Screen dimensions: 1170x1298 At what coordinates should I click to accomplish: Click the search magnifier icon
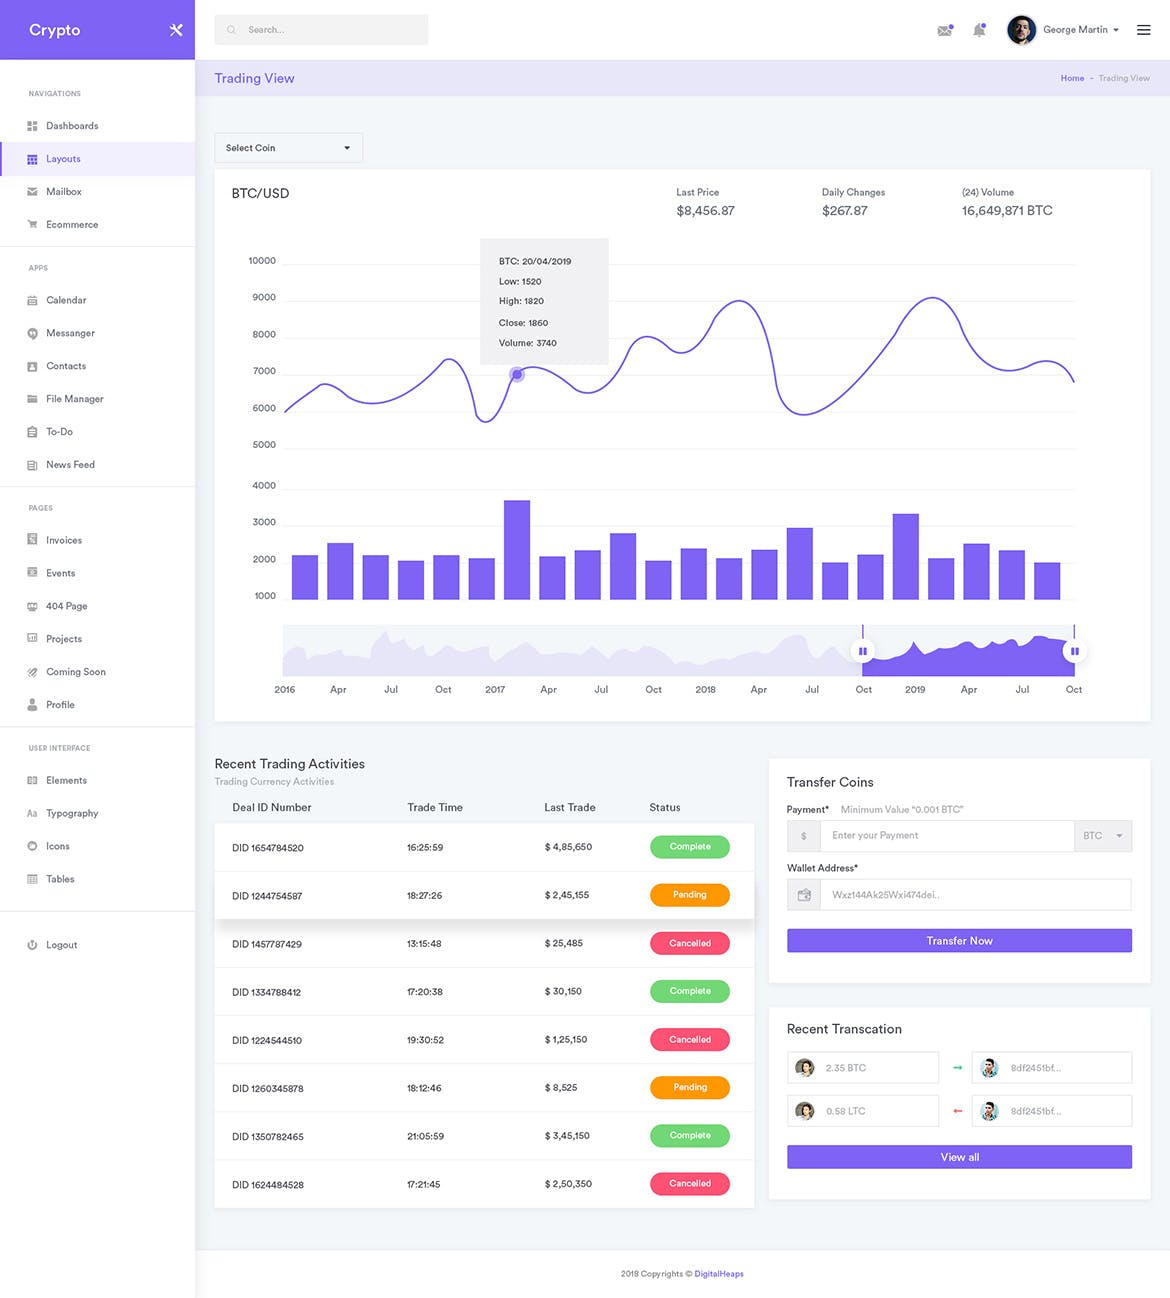tap(230, 29)
